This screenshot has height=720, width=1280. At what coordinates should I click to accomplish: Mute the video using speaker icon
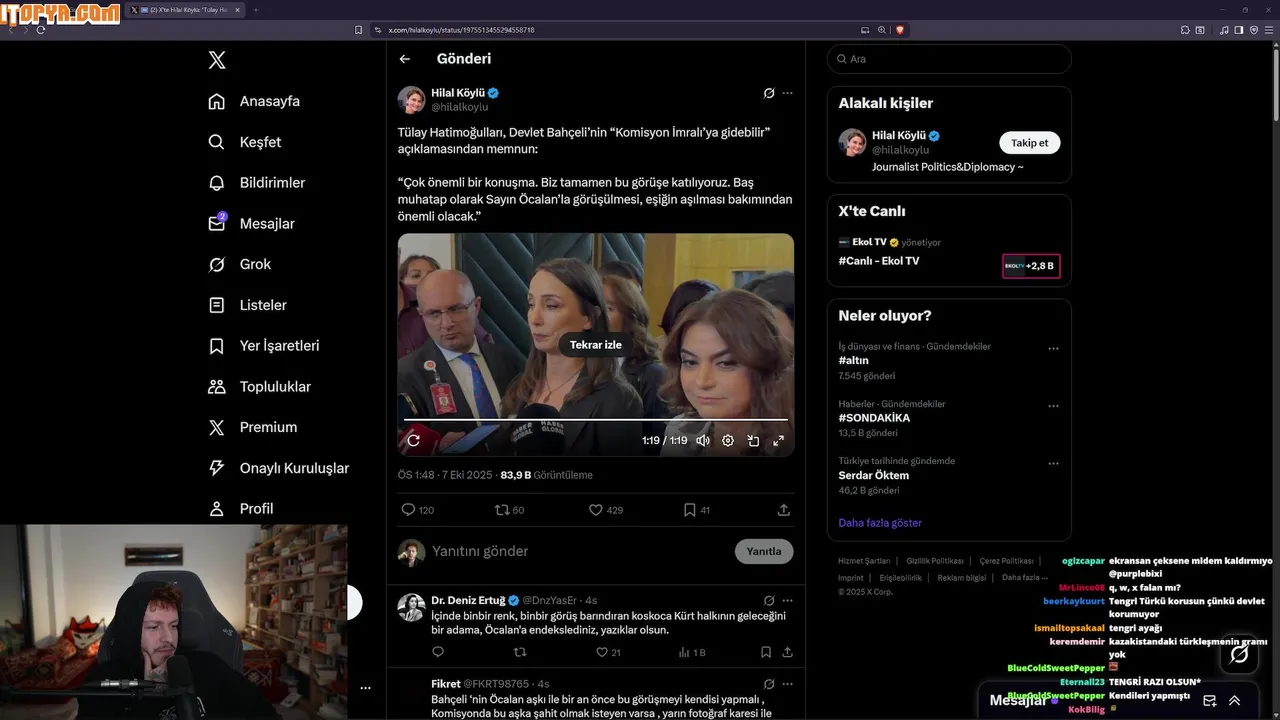pyautogui.click(x=703, y=440)
